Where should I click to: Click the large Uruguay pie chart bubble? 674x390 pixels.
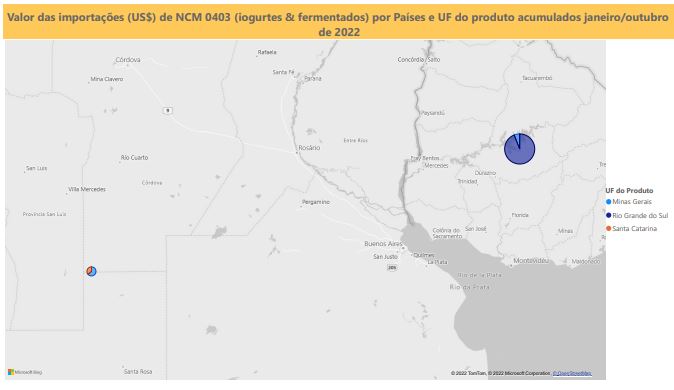(x=519, y=149)
